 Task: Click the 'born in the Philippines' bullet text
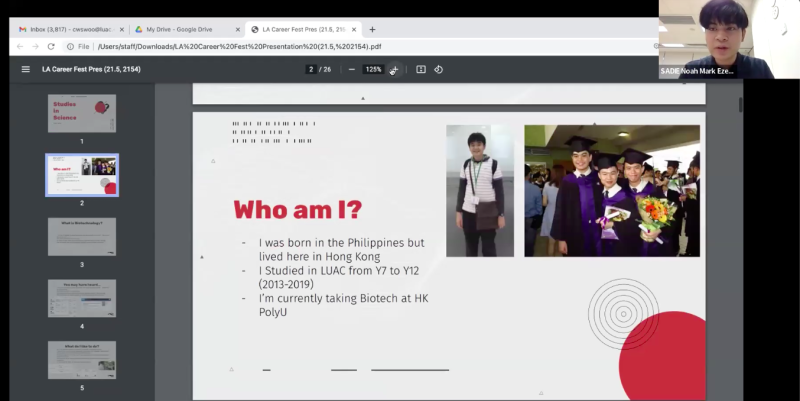pyautogui.click(x=341, y=249)
